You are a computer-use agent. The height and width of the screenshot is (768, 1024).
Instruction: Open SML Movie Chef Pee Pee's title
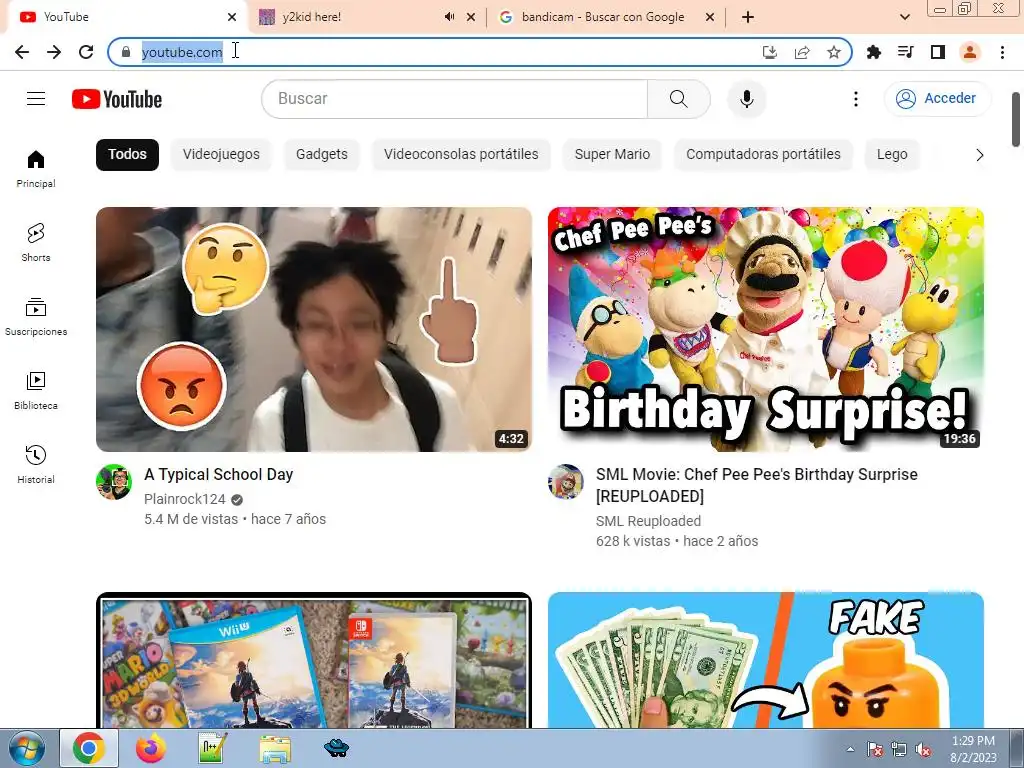757,485
